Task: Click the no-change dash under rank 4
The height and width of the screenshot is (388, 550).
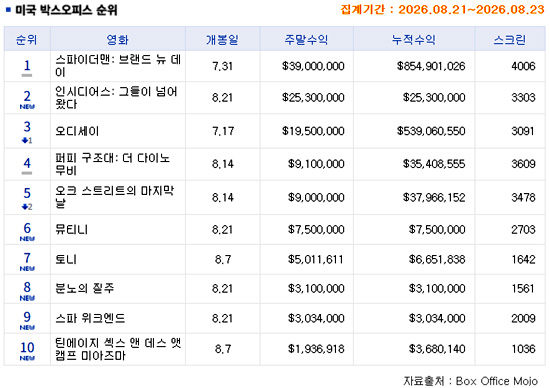Action: [27, 173]
